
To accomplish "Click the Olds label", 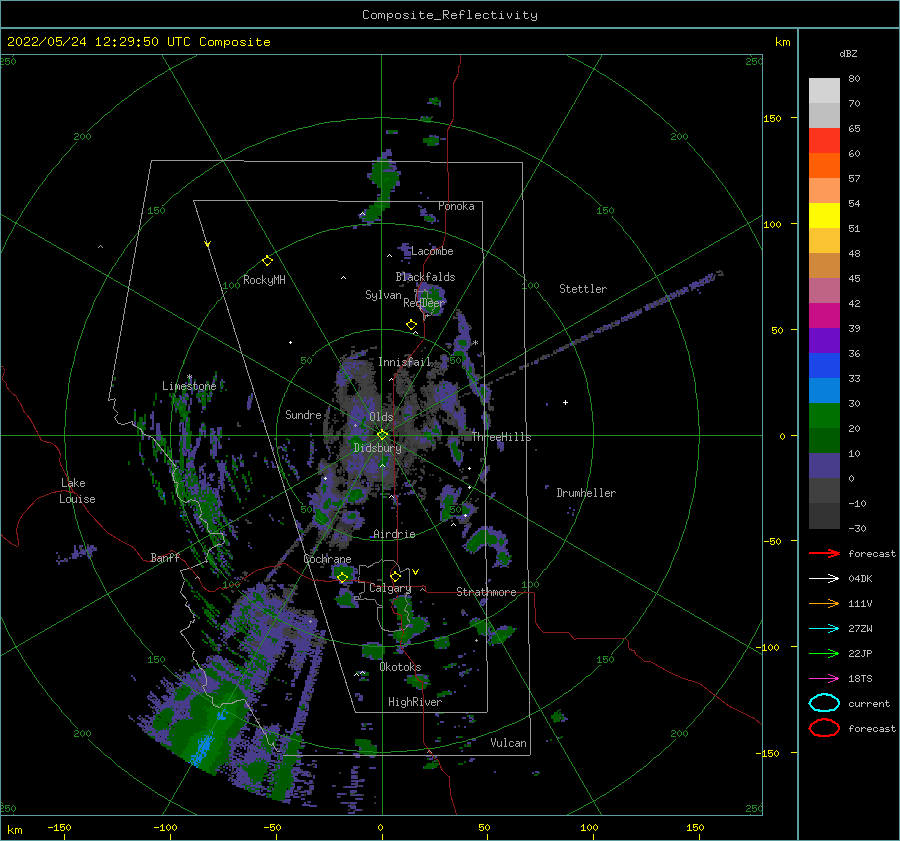I will click(x=381, y=417).
